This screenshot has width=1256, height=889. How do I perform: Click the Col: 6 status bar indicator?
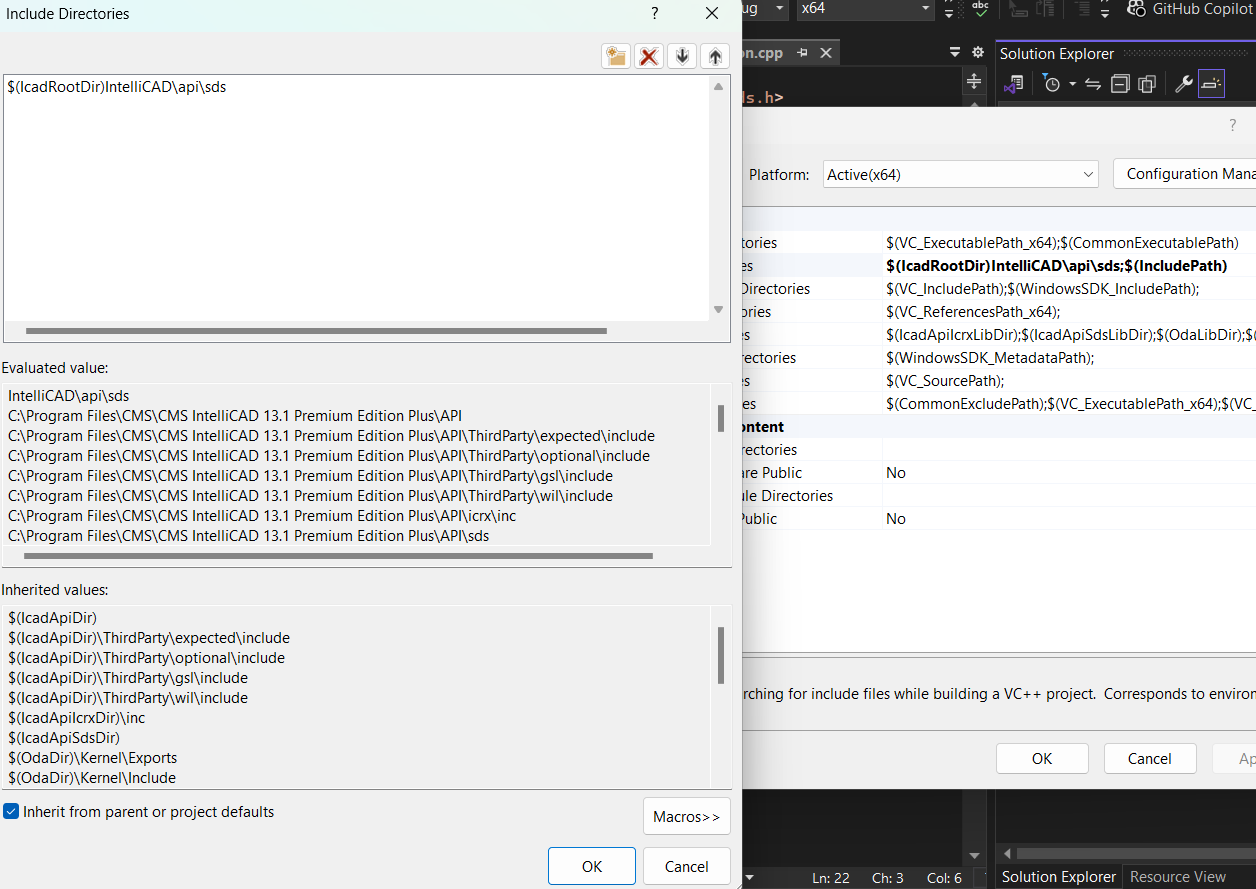[945, 878]
